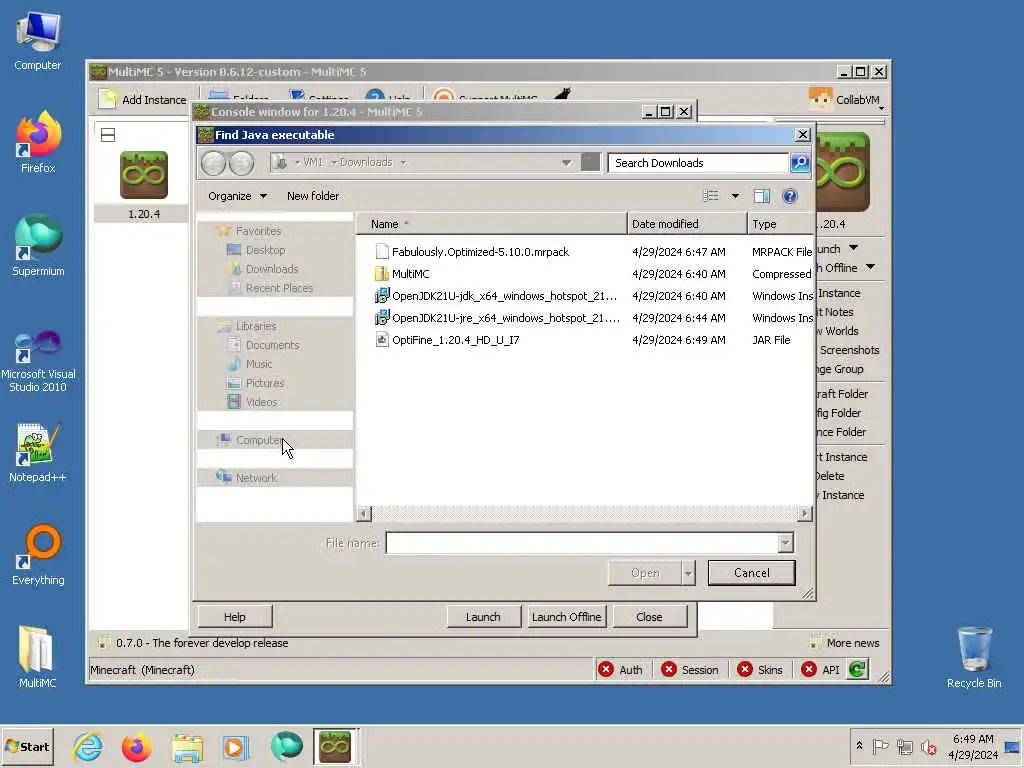
Task: Open the Supermium desktop shortcut
Action: click(x=38, y=246)
